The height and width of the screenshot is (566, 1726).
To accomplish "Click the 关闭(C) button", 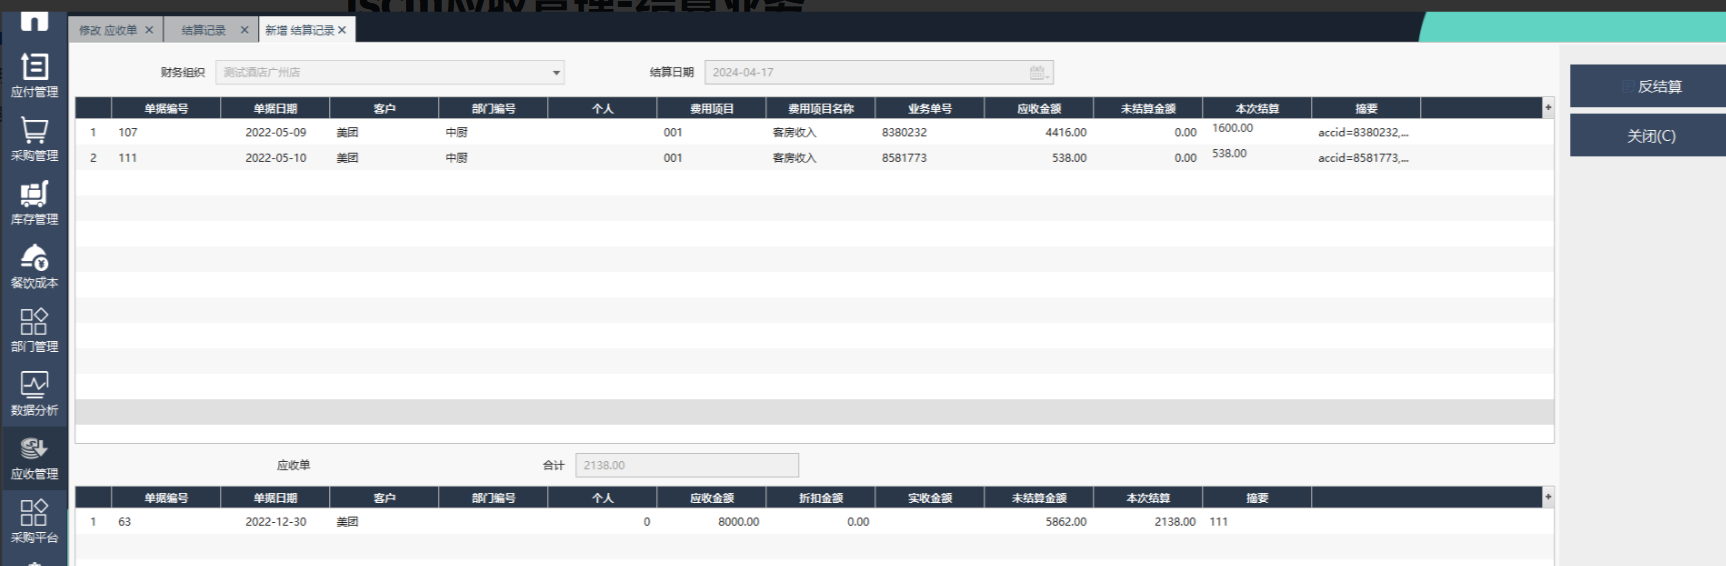I will pyautogui.click(x=1648, y=135).
